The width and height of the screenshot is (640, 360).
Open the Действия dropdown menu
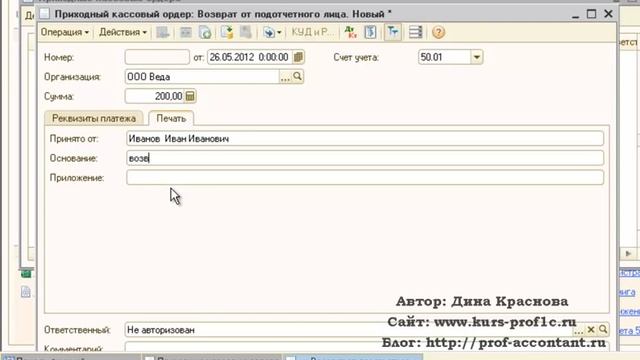click(122, 32)
